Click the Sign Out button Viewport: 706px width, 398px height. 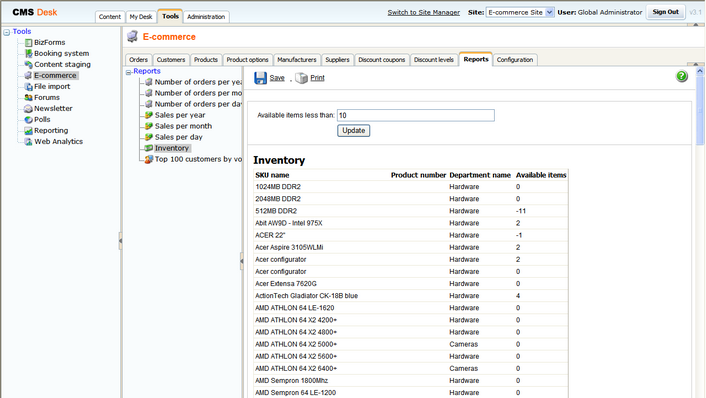pos(665,12)
